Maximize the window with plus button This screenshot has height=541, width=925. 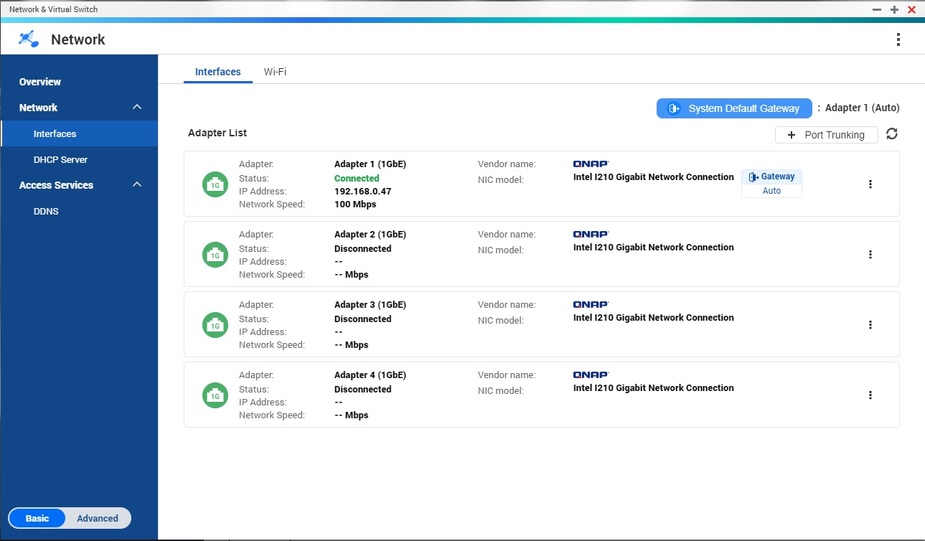click(x=894, y=9)
